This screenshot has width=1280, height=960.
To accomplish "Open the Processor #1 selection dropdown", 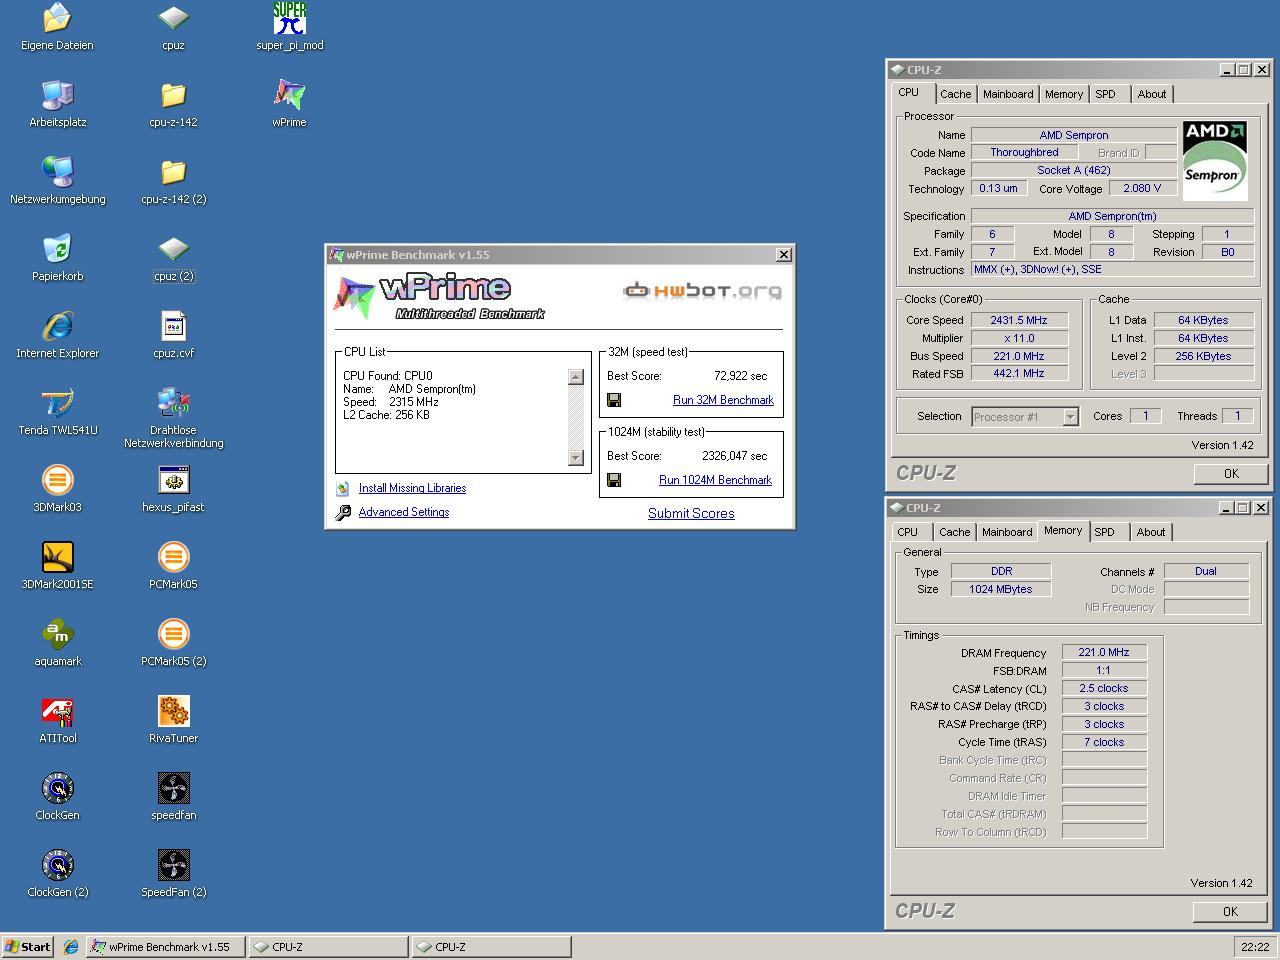I will click(1070, 417).
